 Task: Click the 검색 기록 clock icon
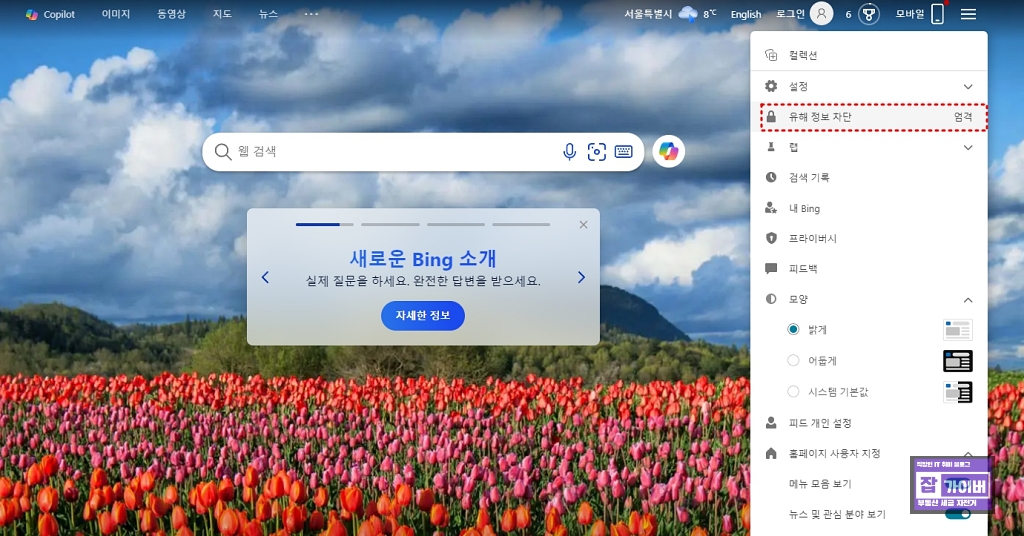771,177
